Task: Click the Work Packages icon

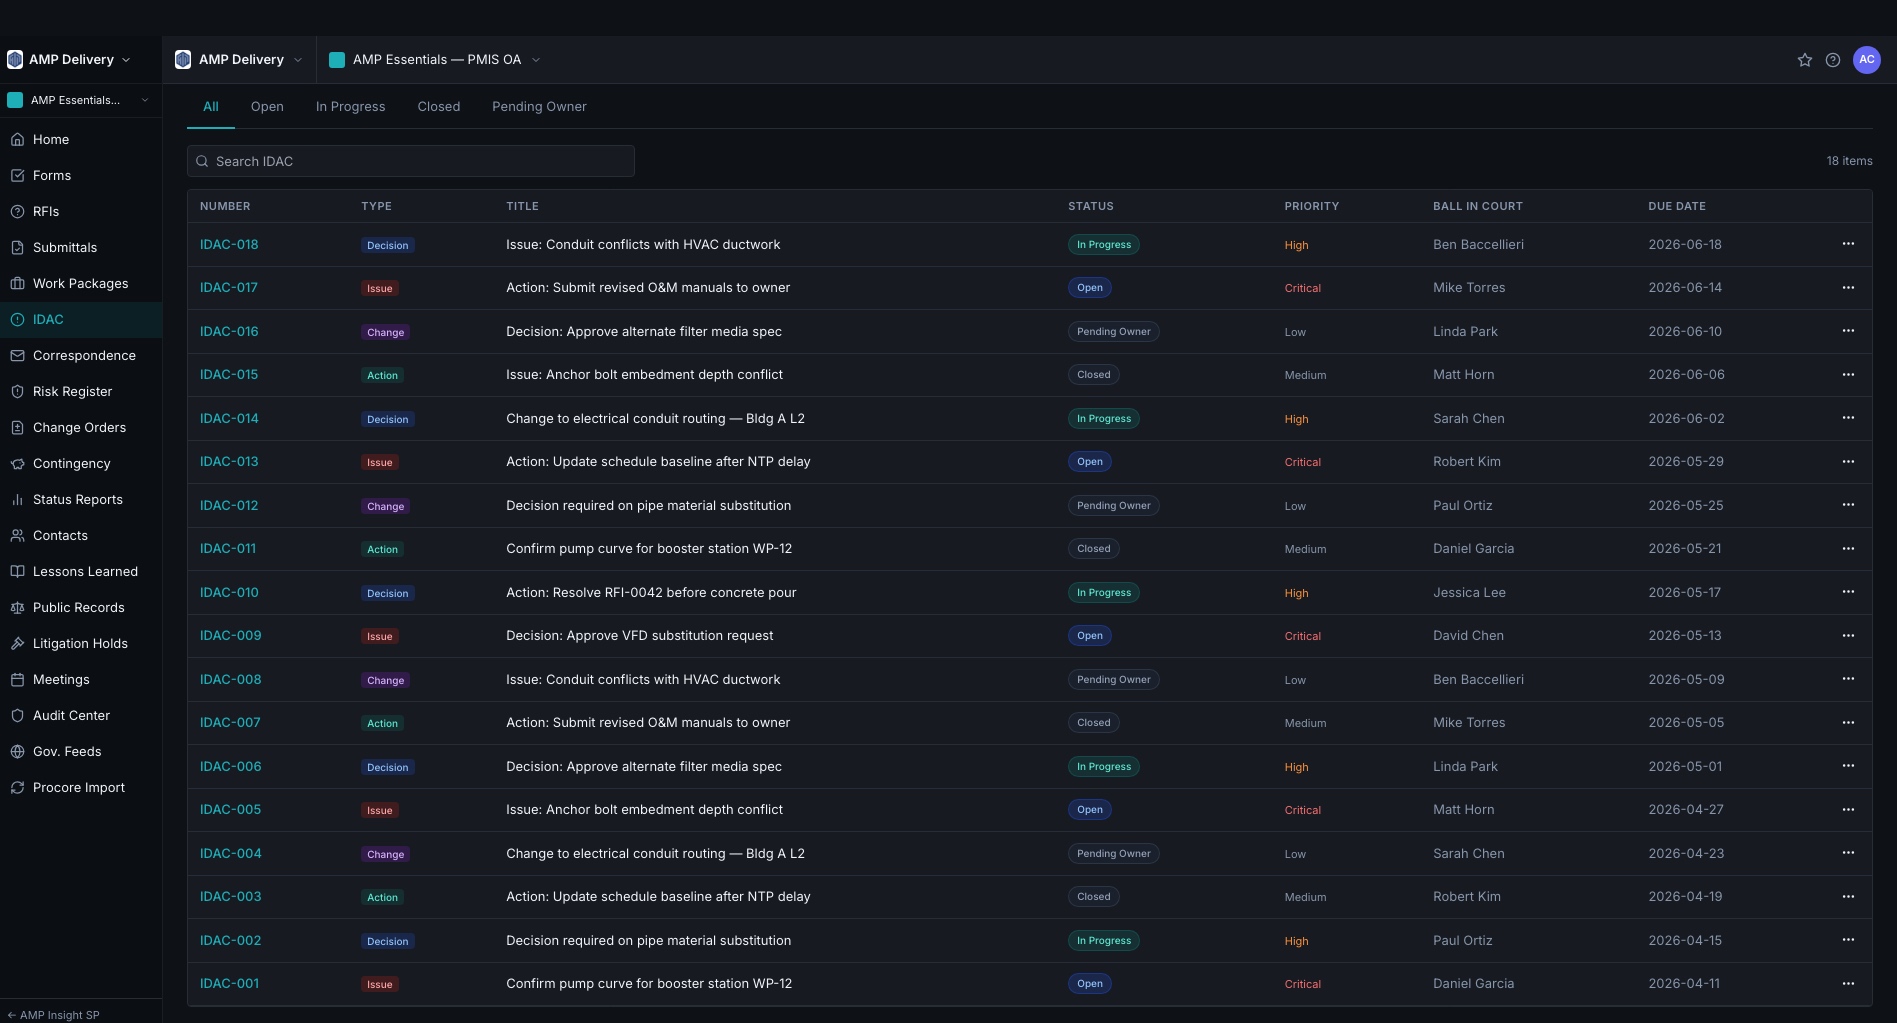Action: pos(17,284)
